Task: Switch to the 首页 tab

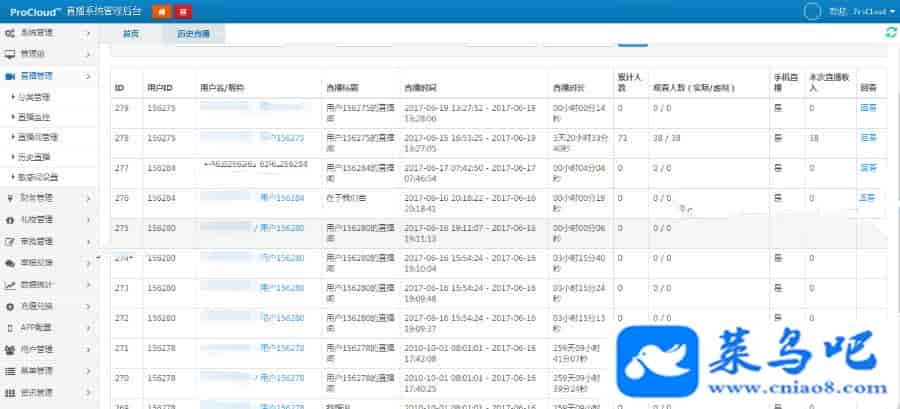Action: pyautogui.click(x=130, y=34)
